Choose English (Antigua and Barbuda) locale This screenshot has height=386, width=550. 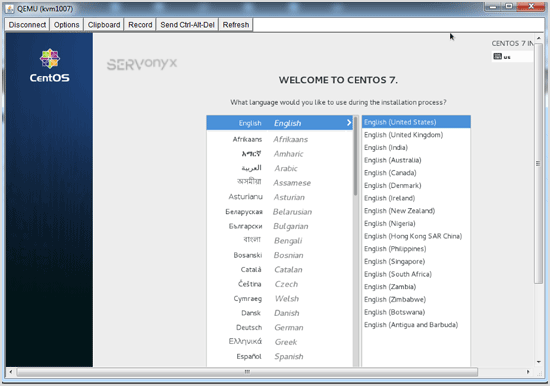(416, 325)
